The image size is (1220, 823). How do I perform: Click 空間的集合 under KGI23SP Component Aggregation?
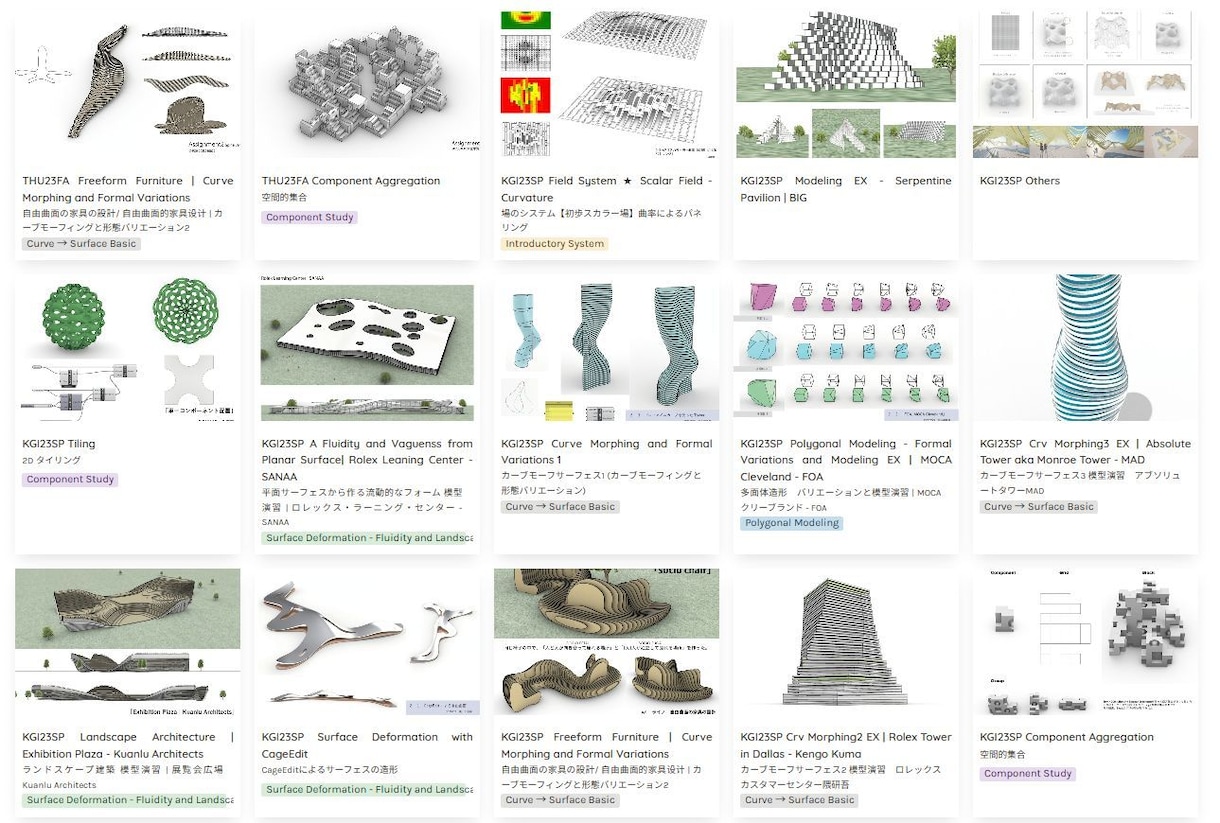point(1003,754)
